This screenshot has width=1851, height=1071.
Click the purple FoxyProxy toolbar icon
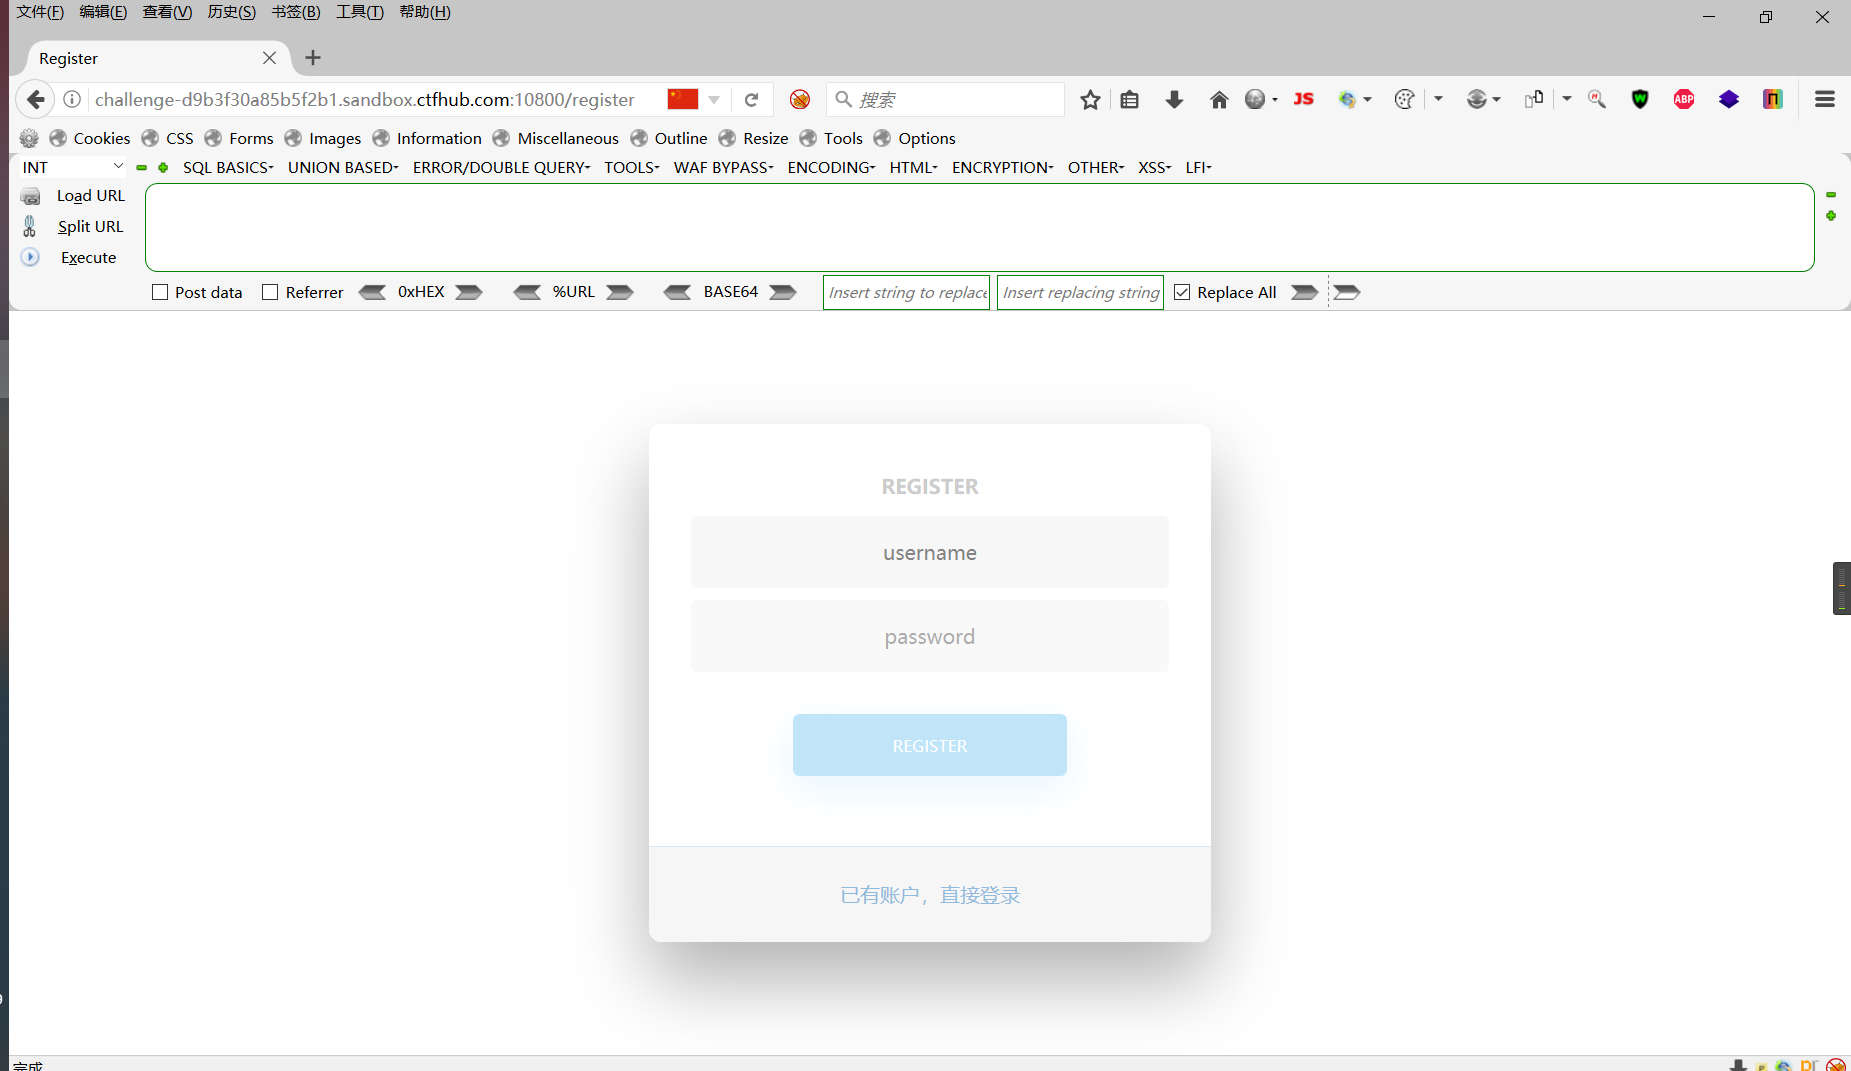[x=1729, y=99]
